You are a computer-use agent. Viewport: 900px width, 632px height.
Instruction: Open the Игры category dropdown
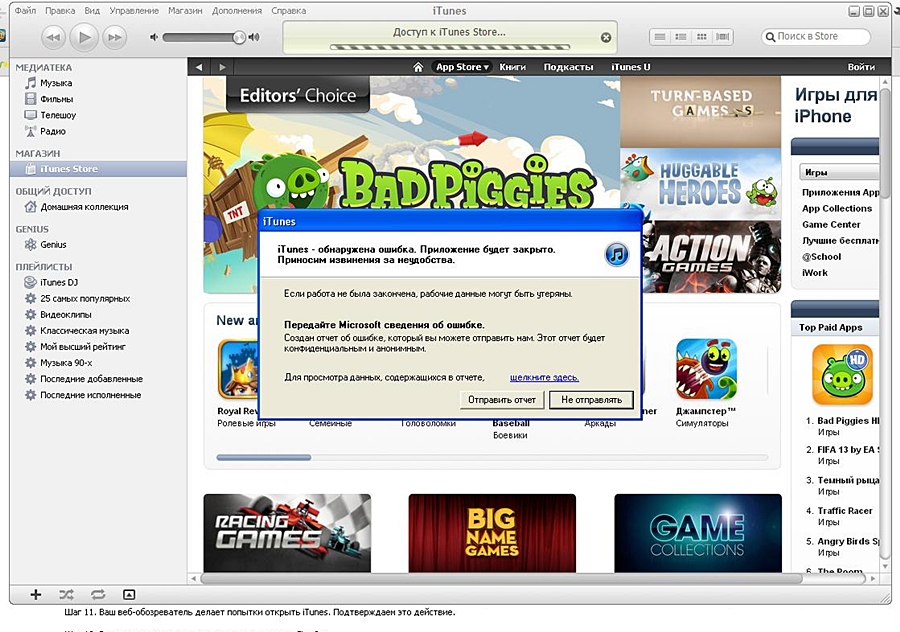click(x=839, y=172)
